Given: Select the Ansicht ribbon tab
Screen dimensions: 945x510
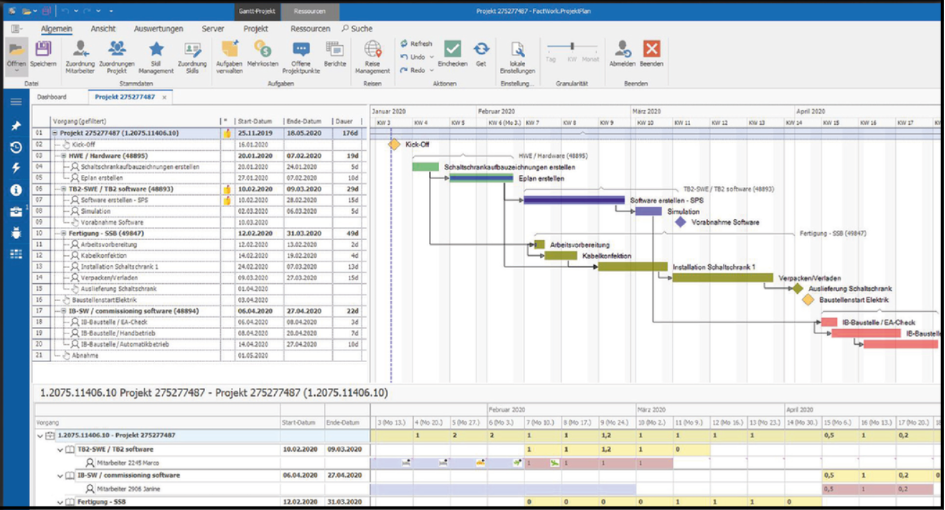Looking at the screenshot, I should pos(103,28).
